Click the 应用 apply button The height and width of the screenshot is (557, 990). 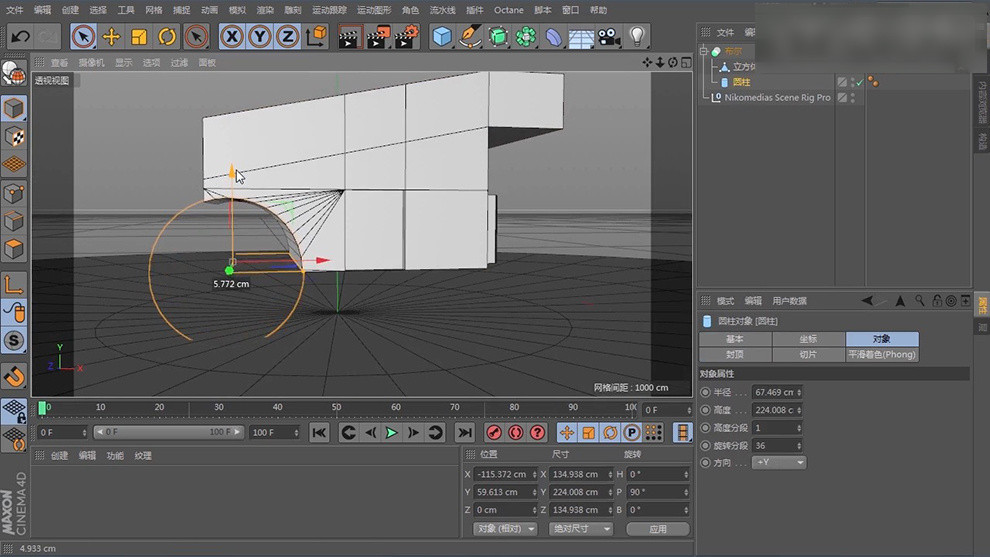coord(657,529)
